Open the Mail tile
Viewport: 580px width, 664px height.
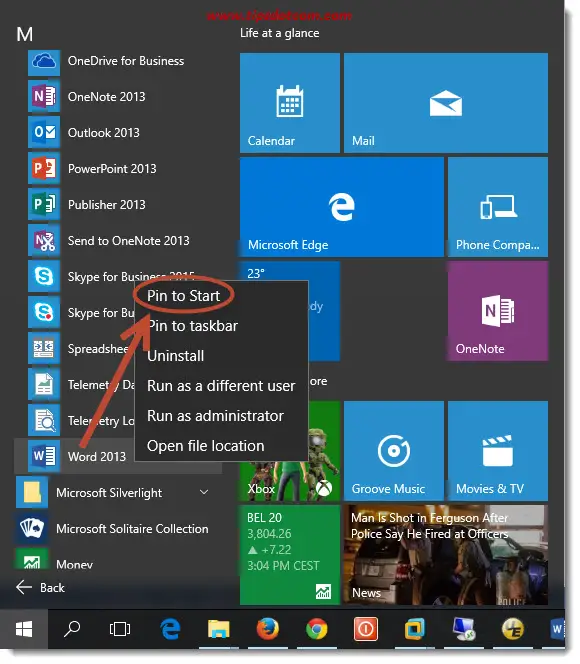point(446,103)
